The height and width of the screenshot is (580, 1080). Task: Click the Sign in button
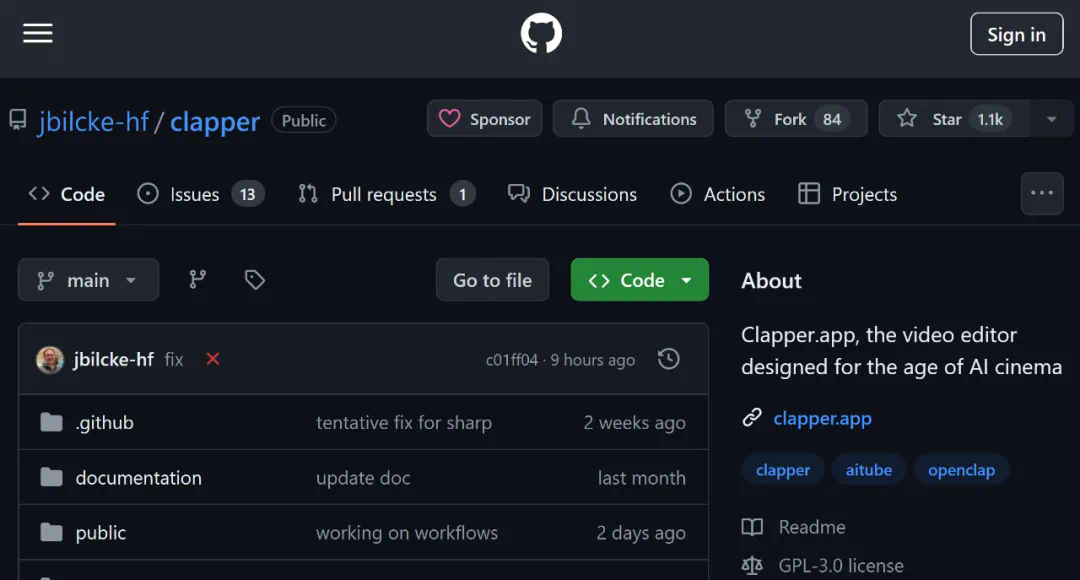[x=1016, y=34]
